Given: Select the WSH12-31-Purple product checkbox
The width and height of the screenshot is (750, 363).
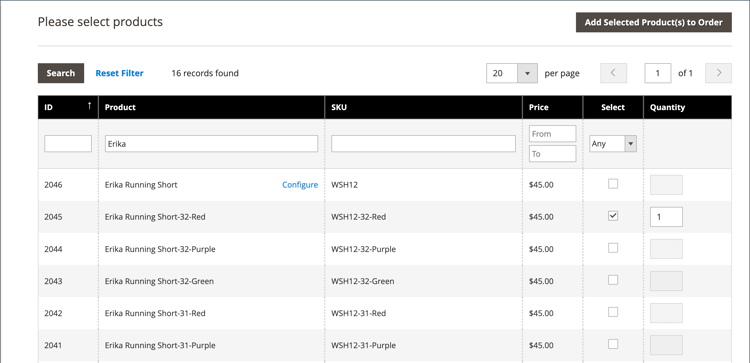Looking at the screenshot, I should [613, 344].
